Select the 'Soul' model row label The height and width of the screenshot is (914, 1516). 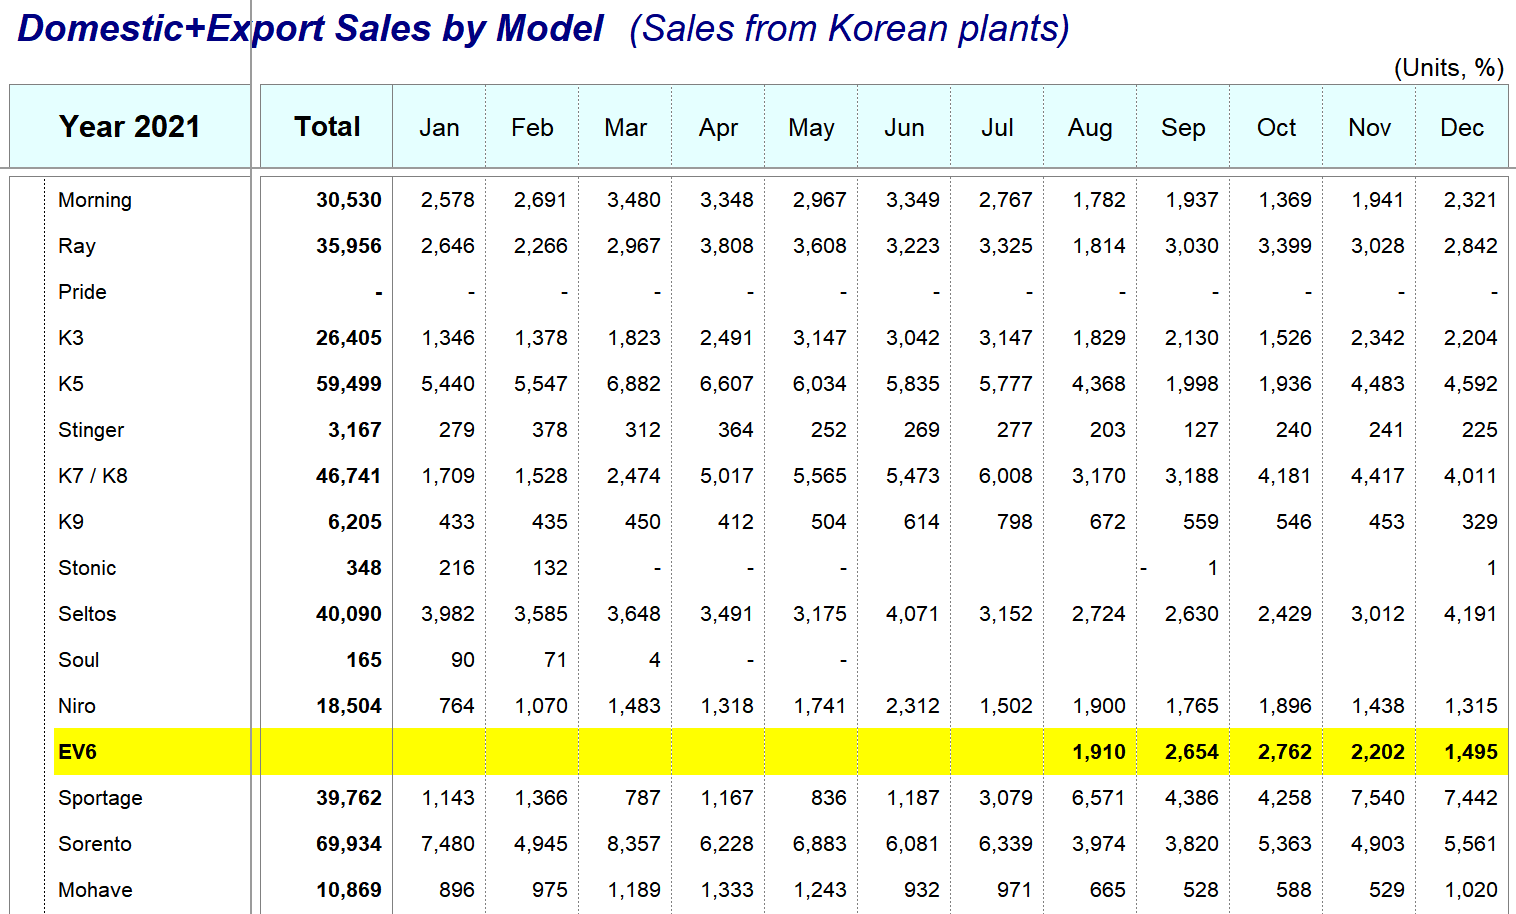(79, 660)
